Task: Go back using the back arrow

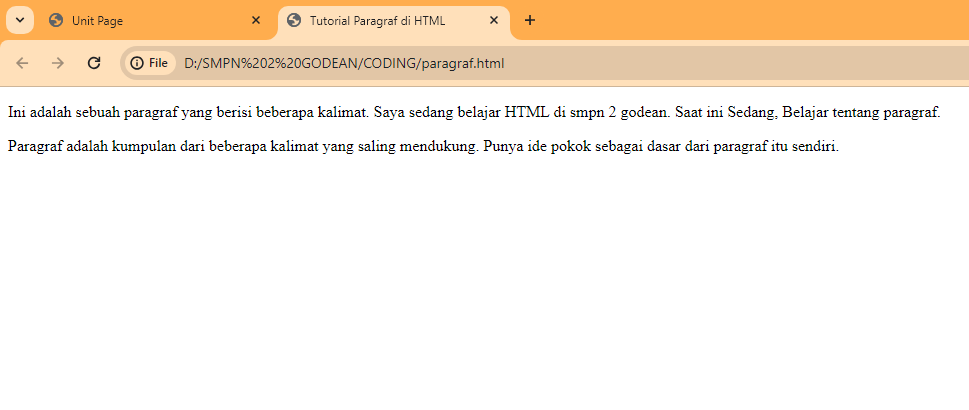Action: [22, 63]
